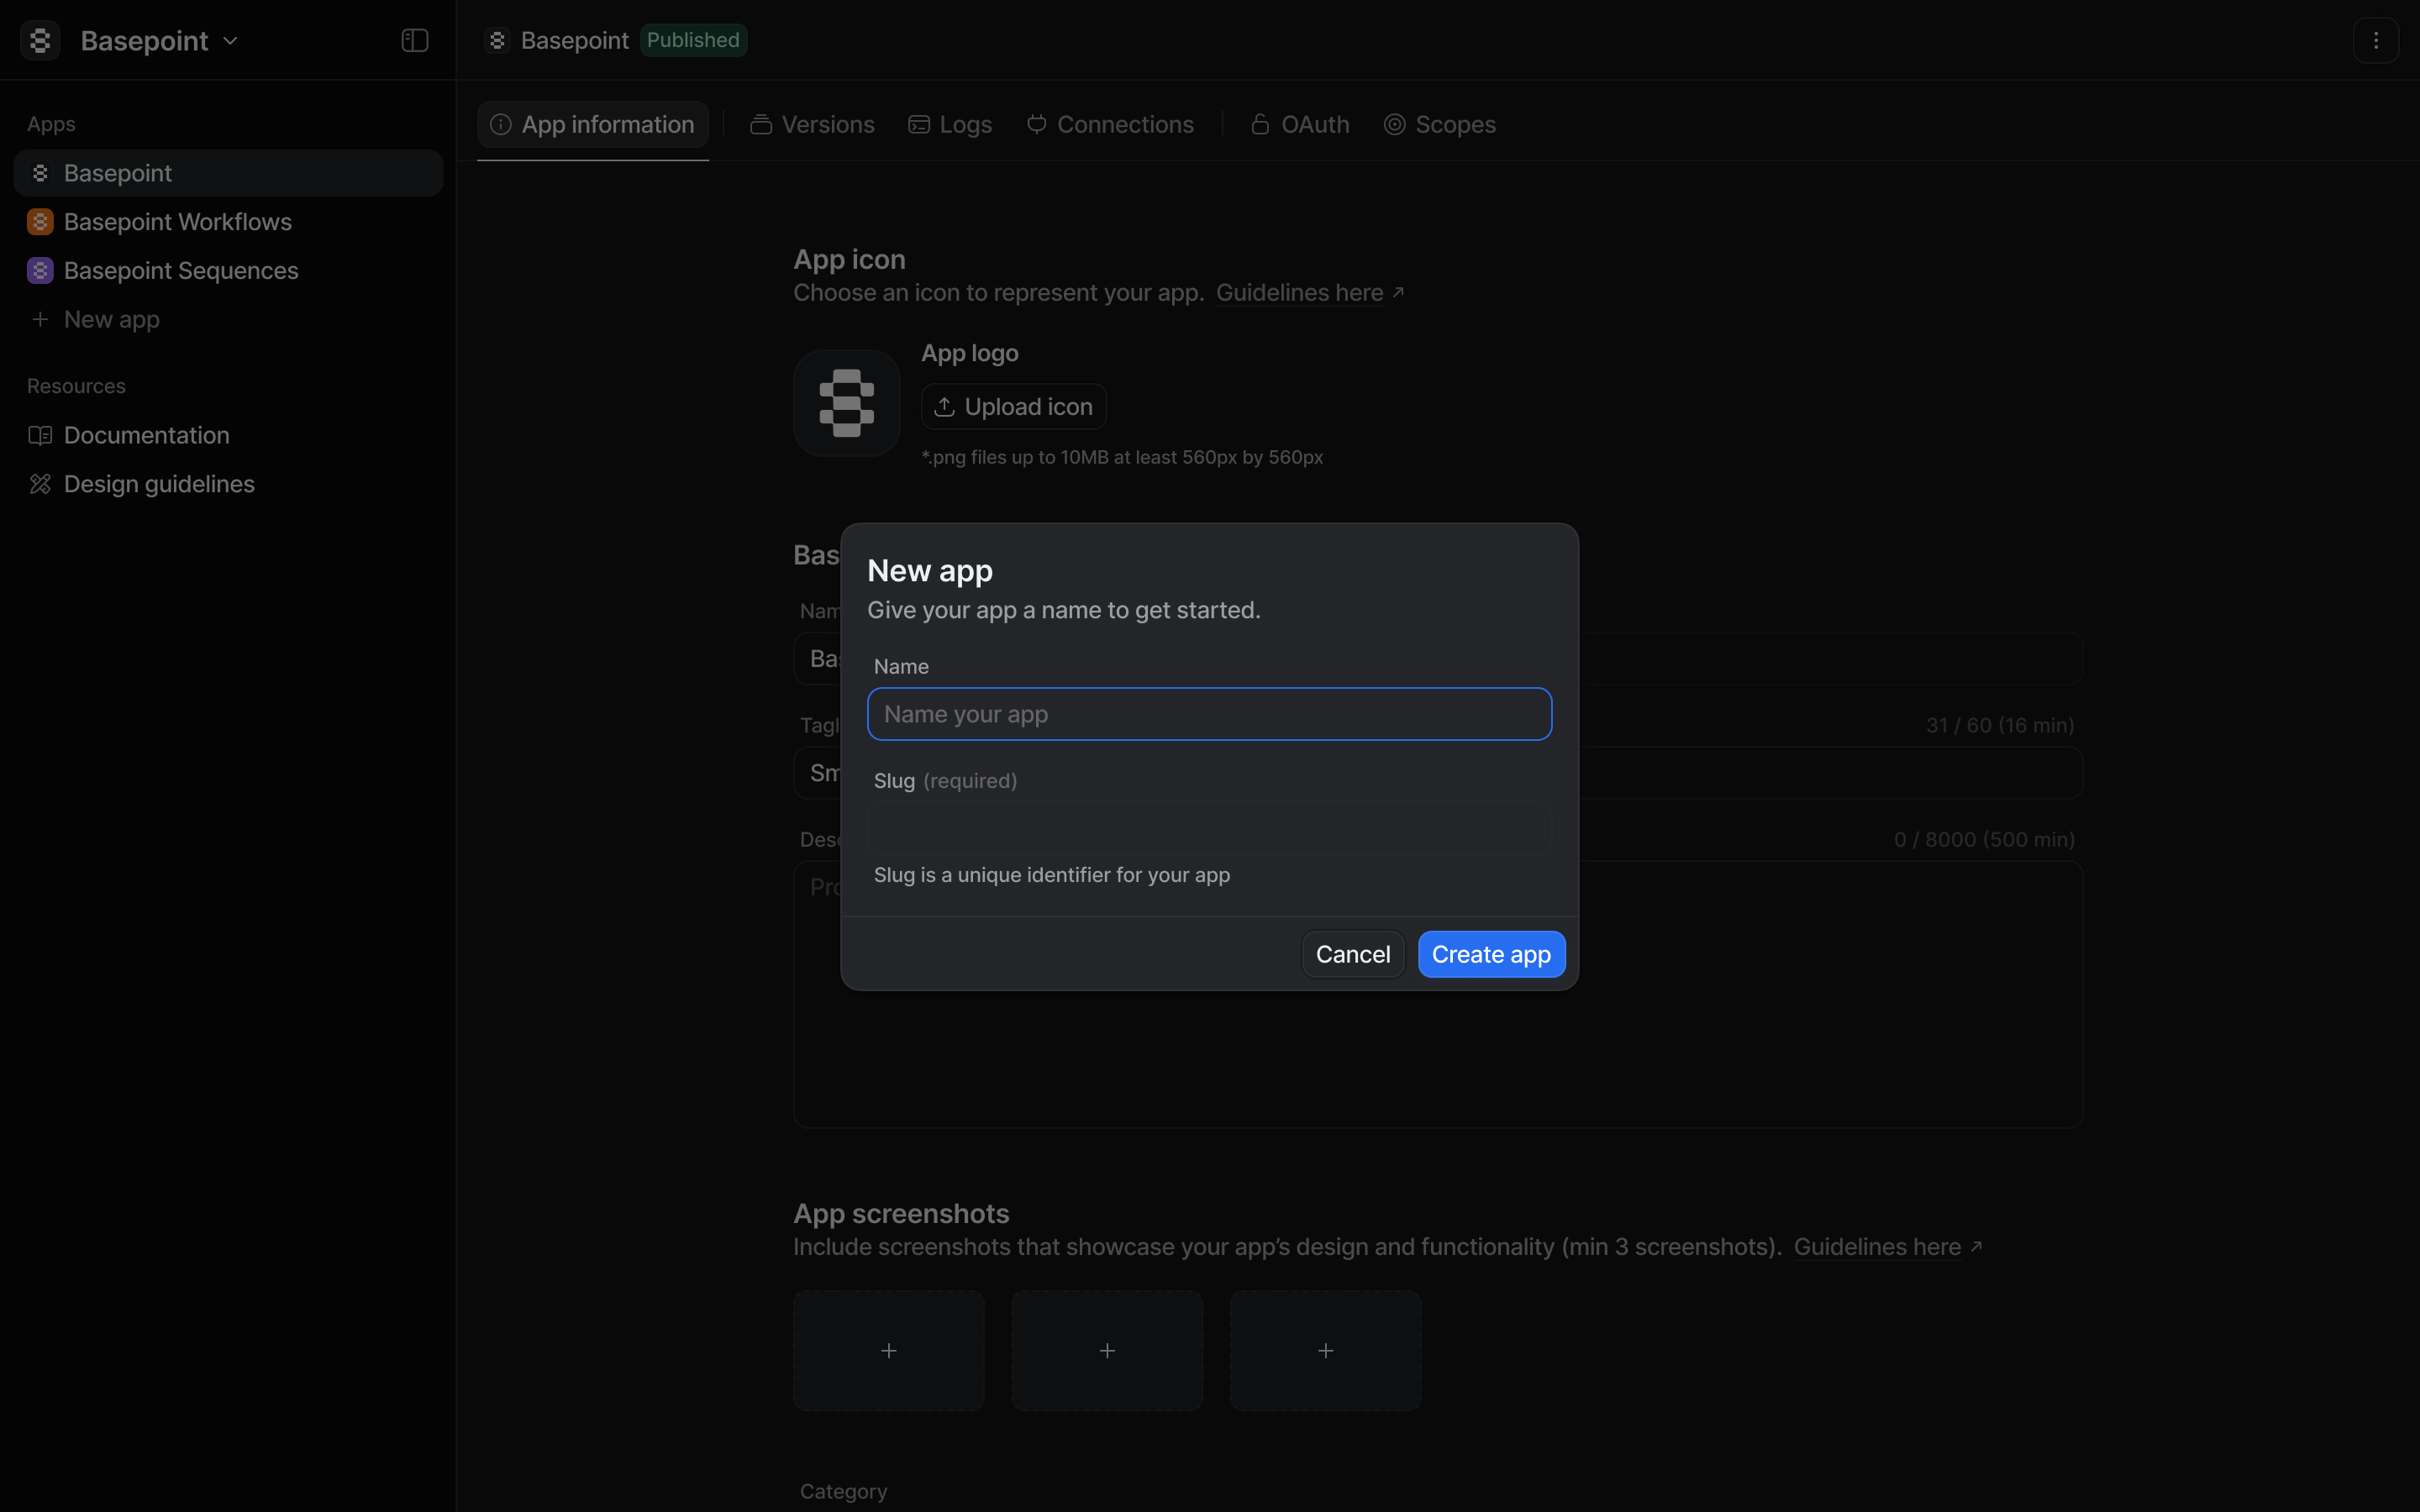Click the Logs tab terminal icon
Viewport: 2420px width, 1512px height.
click(x=919, y=124)
